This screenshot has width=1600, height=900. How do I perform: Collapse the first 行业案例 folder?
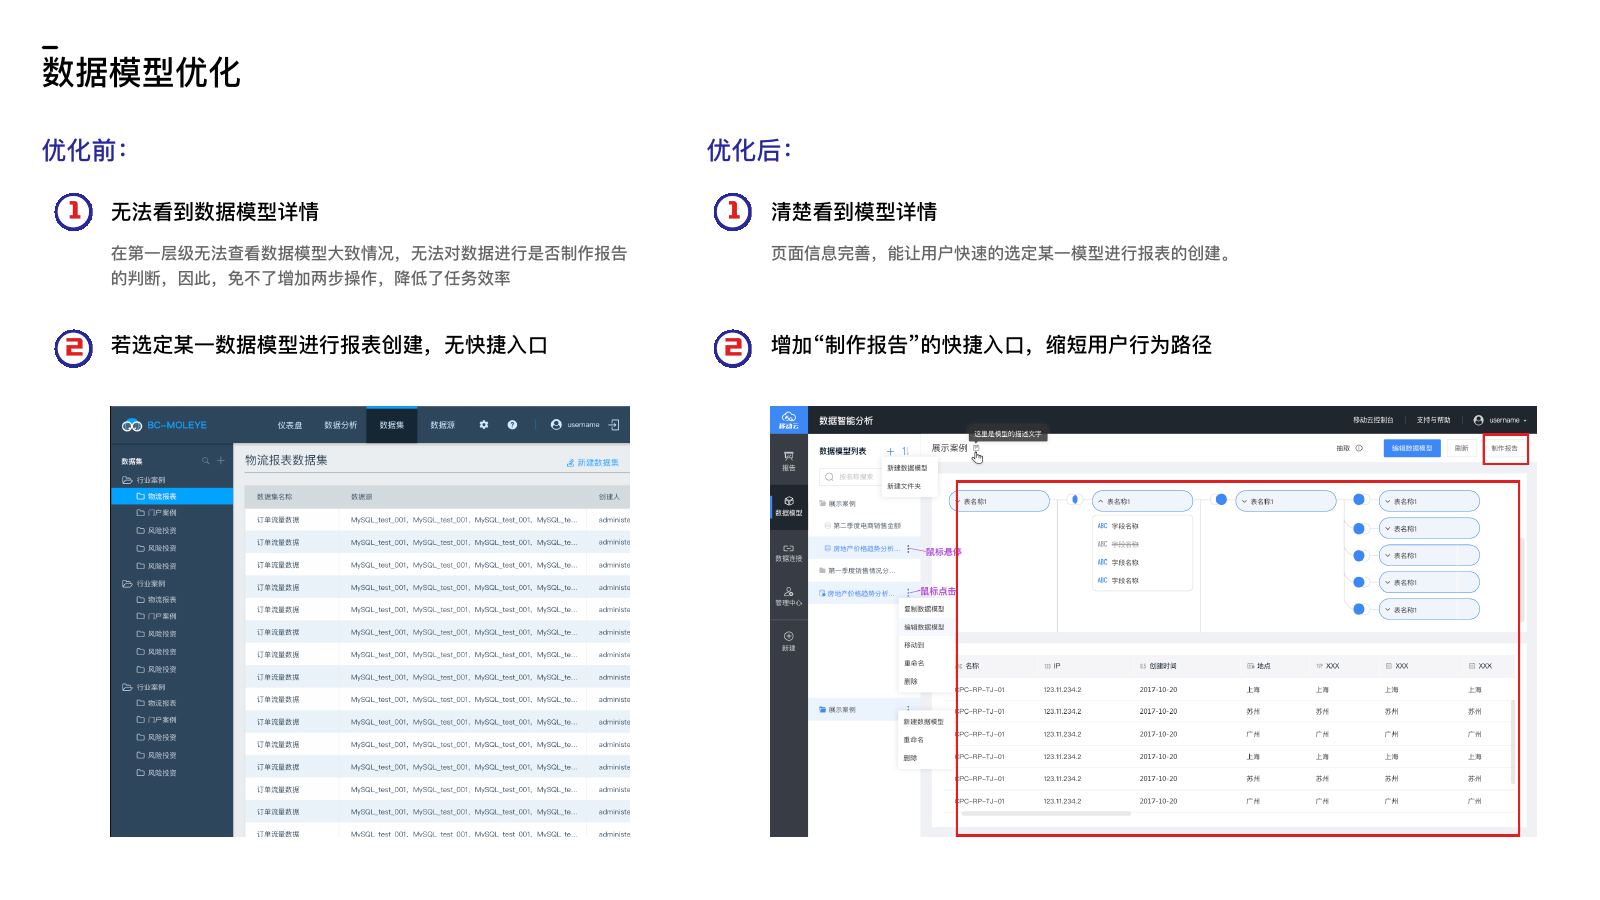click(x=144, y=479)
